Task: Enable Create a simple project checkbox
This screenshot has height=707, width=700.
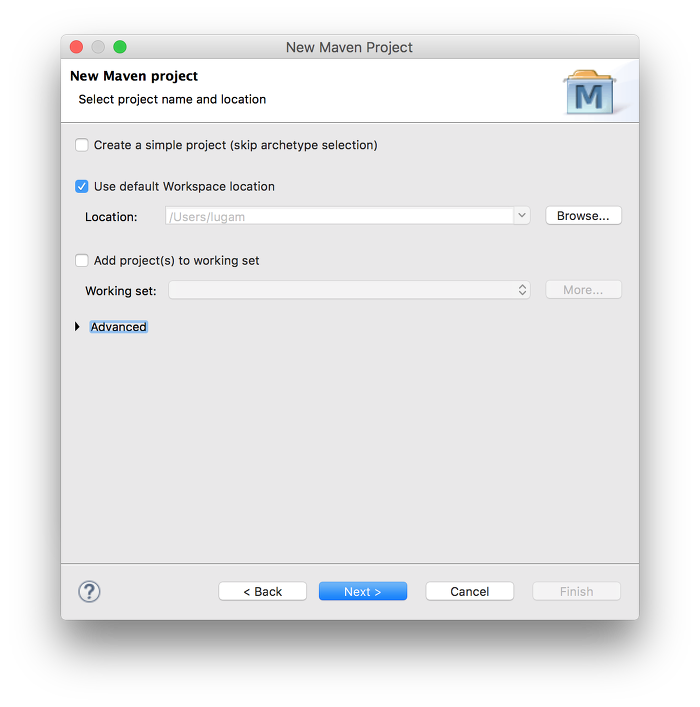Action: tap(82, 145)
